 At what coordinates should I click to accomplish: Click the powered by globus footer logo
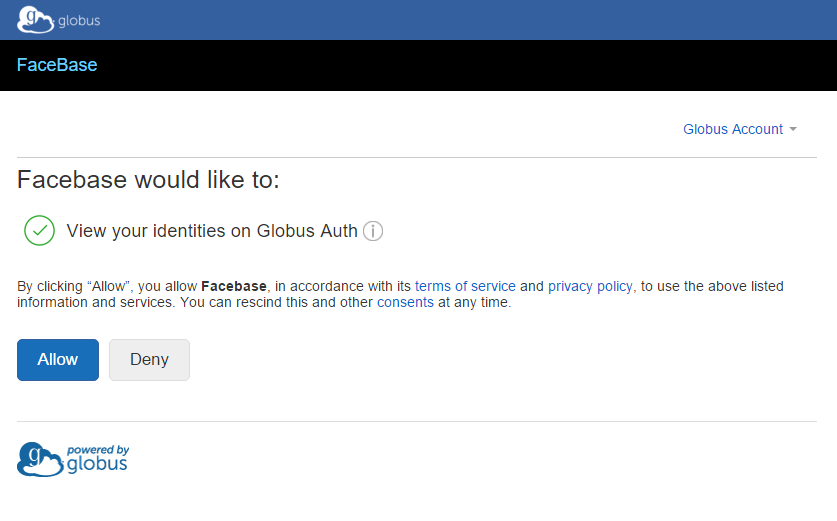pos(73,459)
